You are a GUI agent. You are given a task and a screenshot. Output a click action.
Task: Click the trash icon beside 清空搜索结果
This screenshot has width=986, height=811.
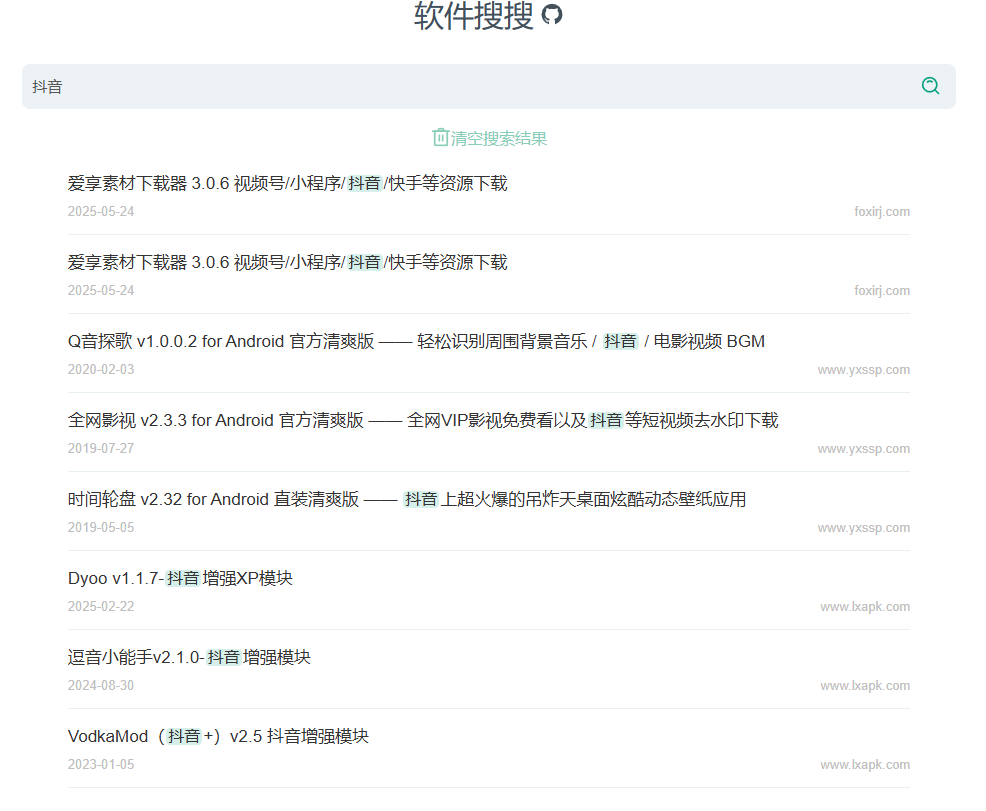pyautogui.click(x=440, y=137)
